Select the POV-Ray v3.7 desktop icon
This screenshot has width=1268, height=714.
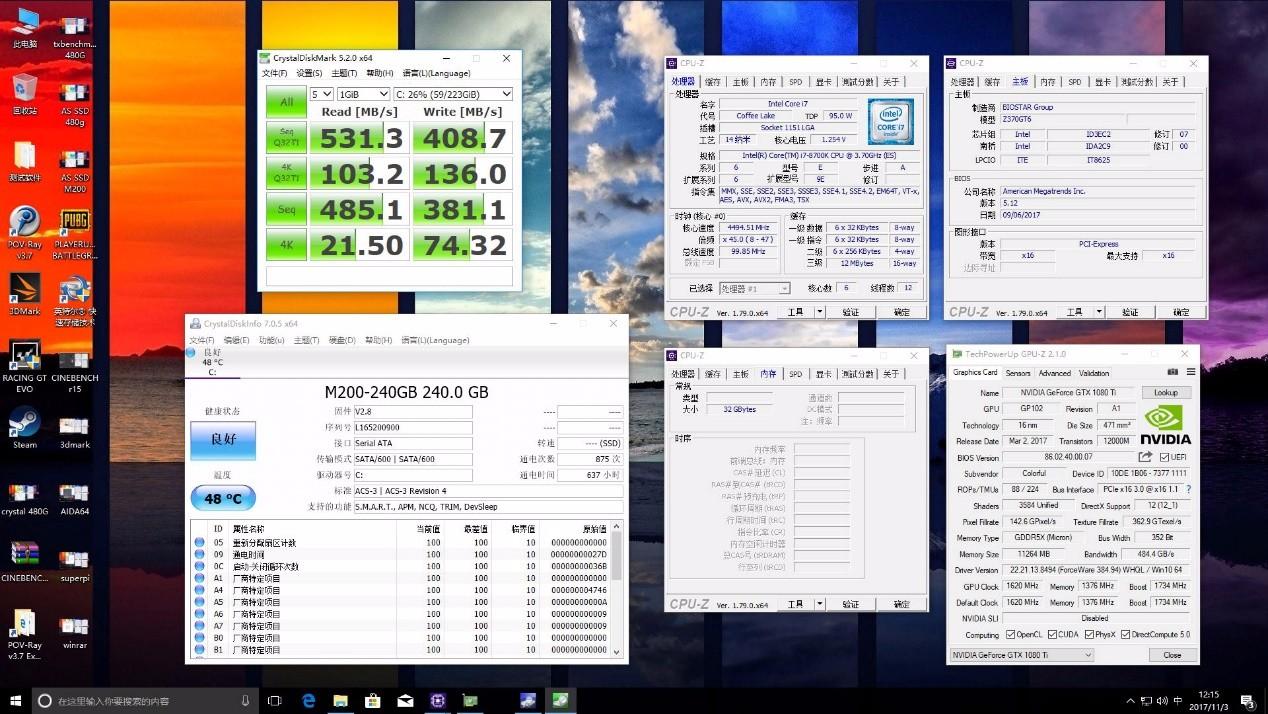tap(24, 234)
